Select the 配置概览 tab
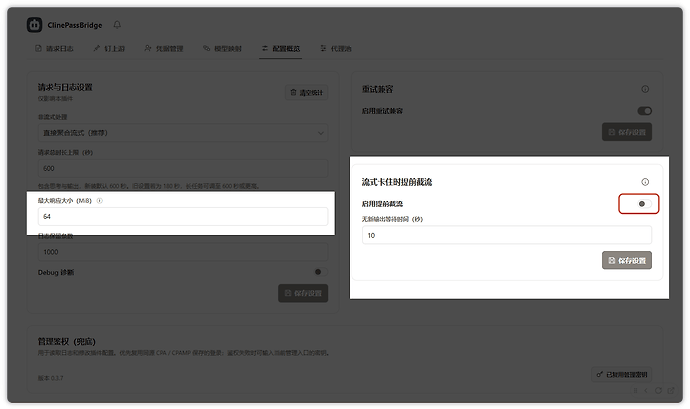 (x=281, y=48)
